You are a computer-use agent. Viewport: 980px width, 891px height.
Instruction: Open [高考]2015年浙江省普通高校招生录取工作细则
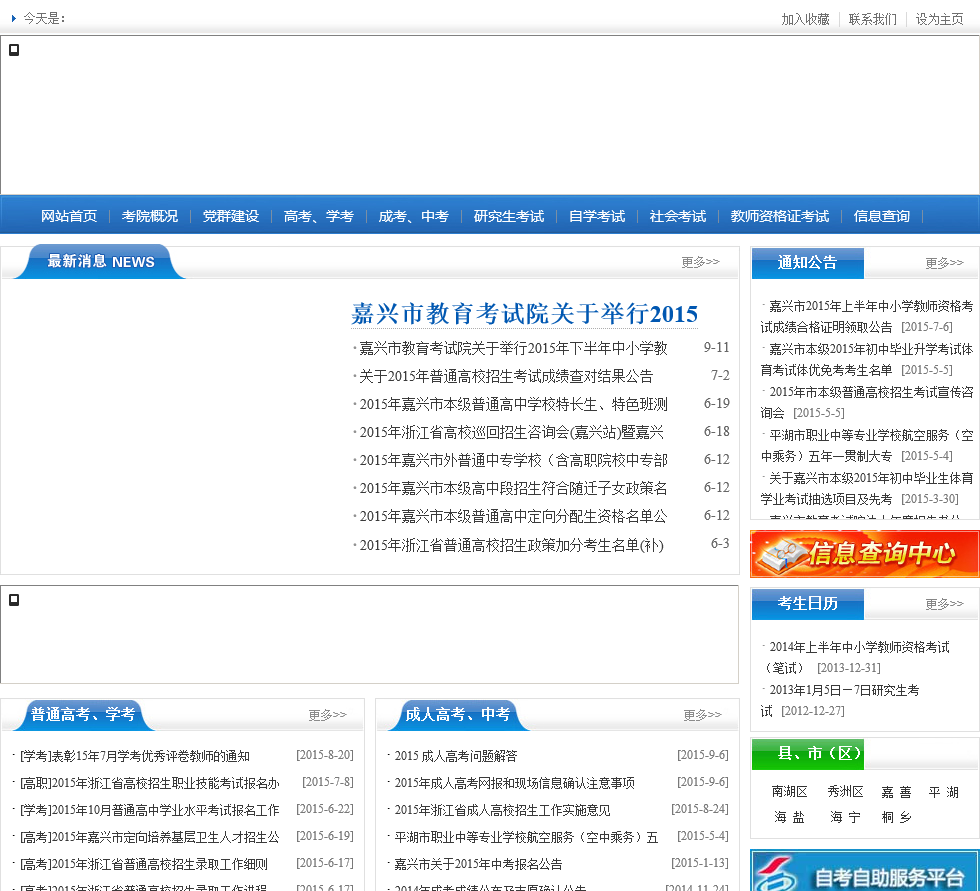click(144, 864)
